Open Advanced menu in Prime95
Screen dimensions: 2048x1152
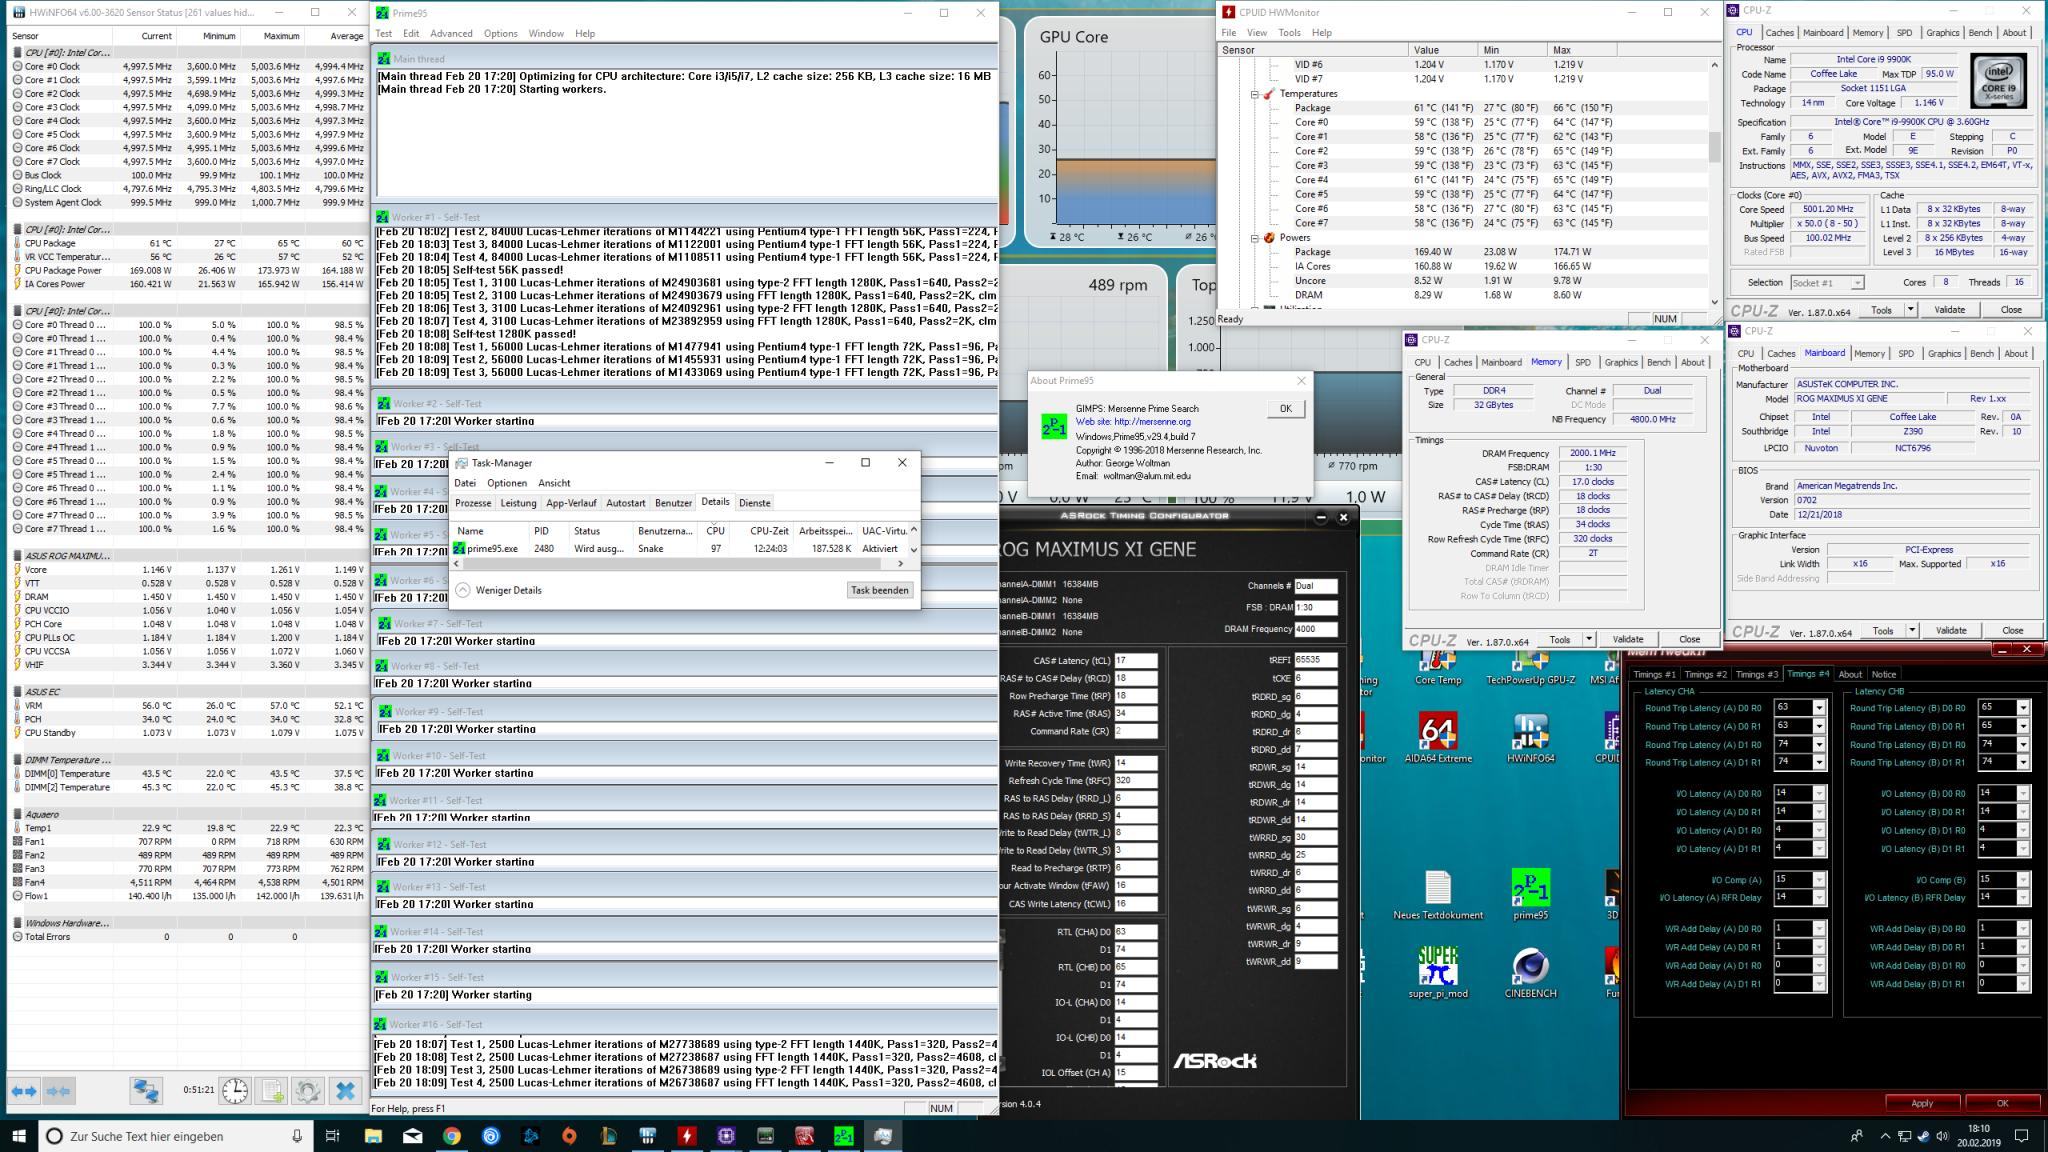click(x=451, y=33)
